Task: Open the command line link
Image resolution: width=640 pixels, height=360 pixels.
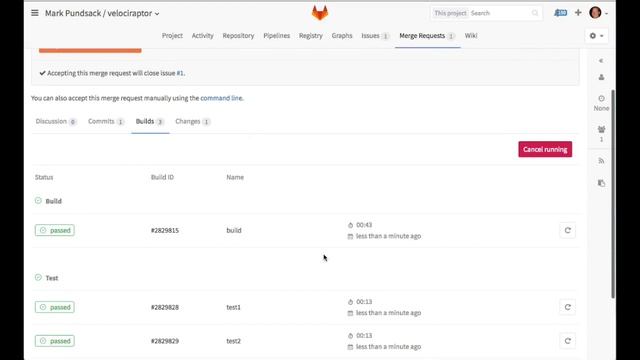Action: [x=221, y=98]
